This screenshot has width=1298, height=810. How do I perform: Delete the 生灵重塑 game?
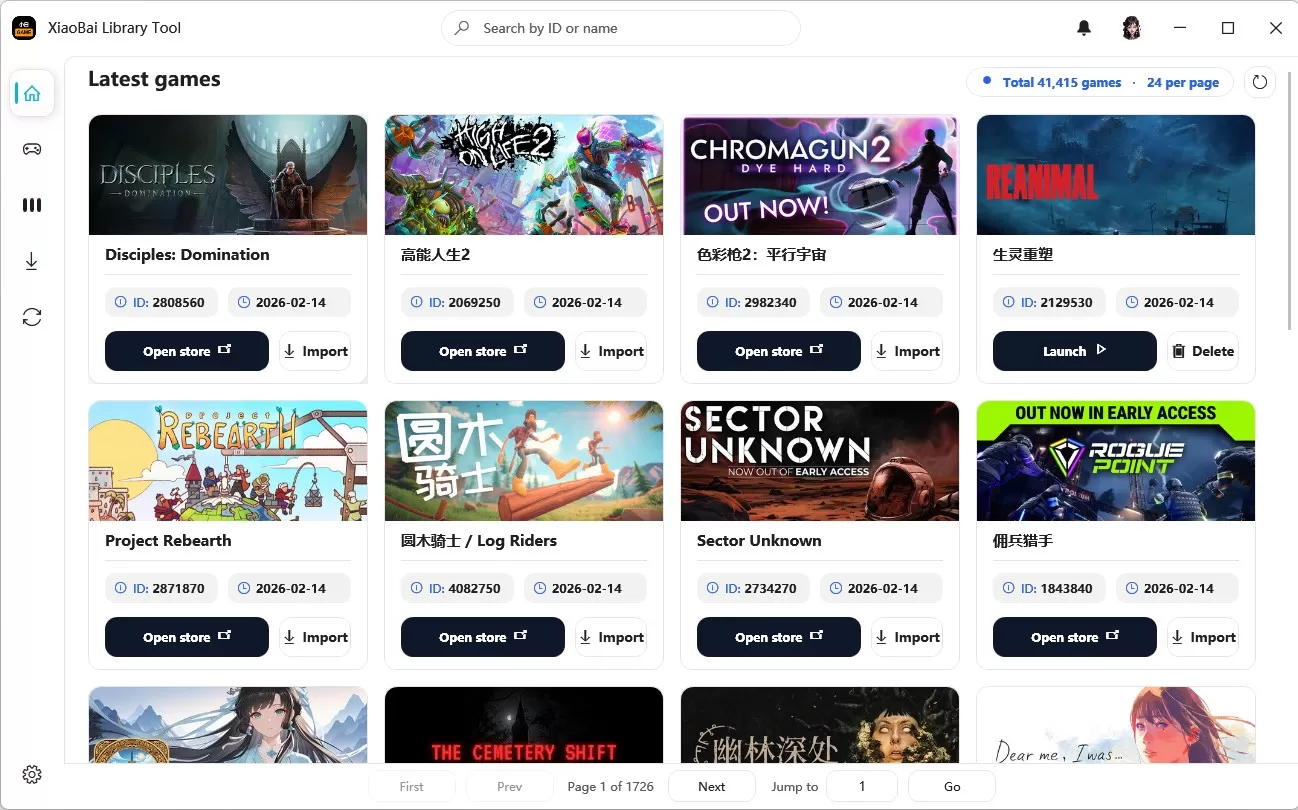pyautogui.click(x=1202, y=351)
